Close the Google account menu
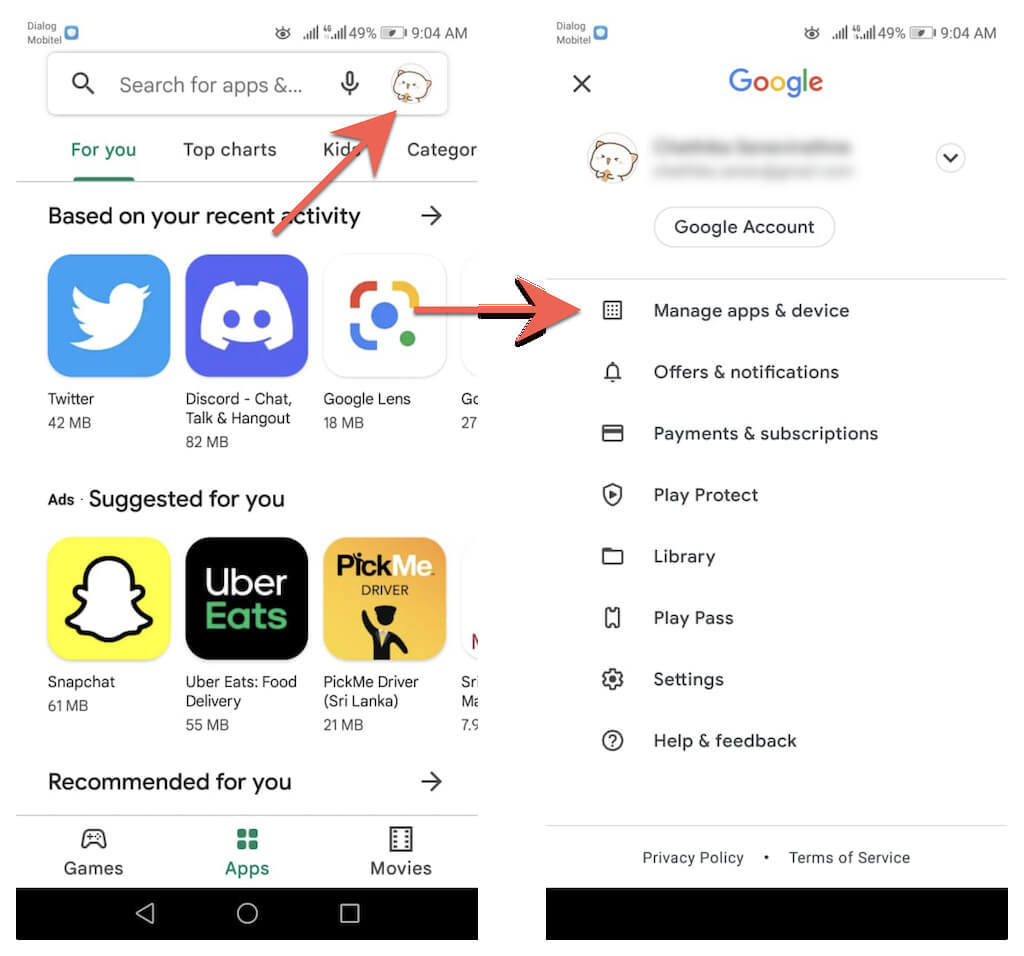 pyautogui.click(x=581, y=84)
